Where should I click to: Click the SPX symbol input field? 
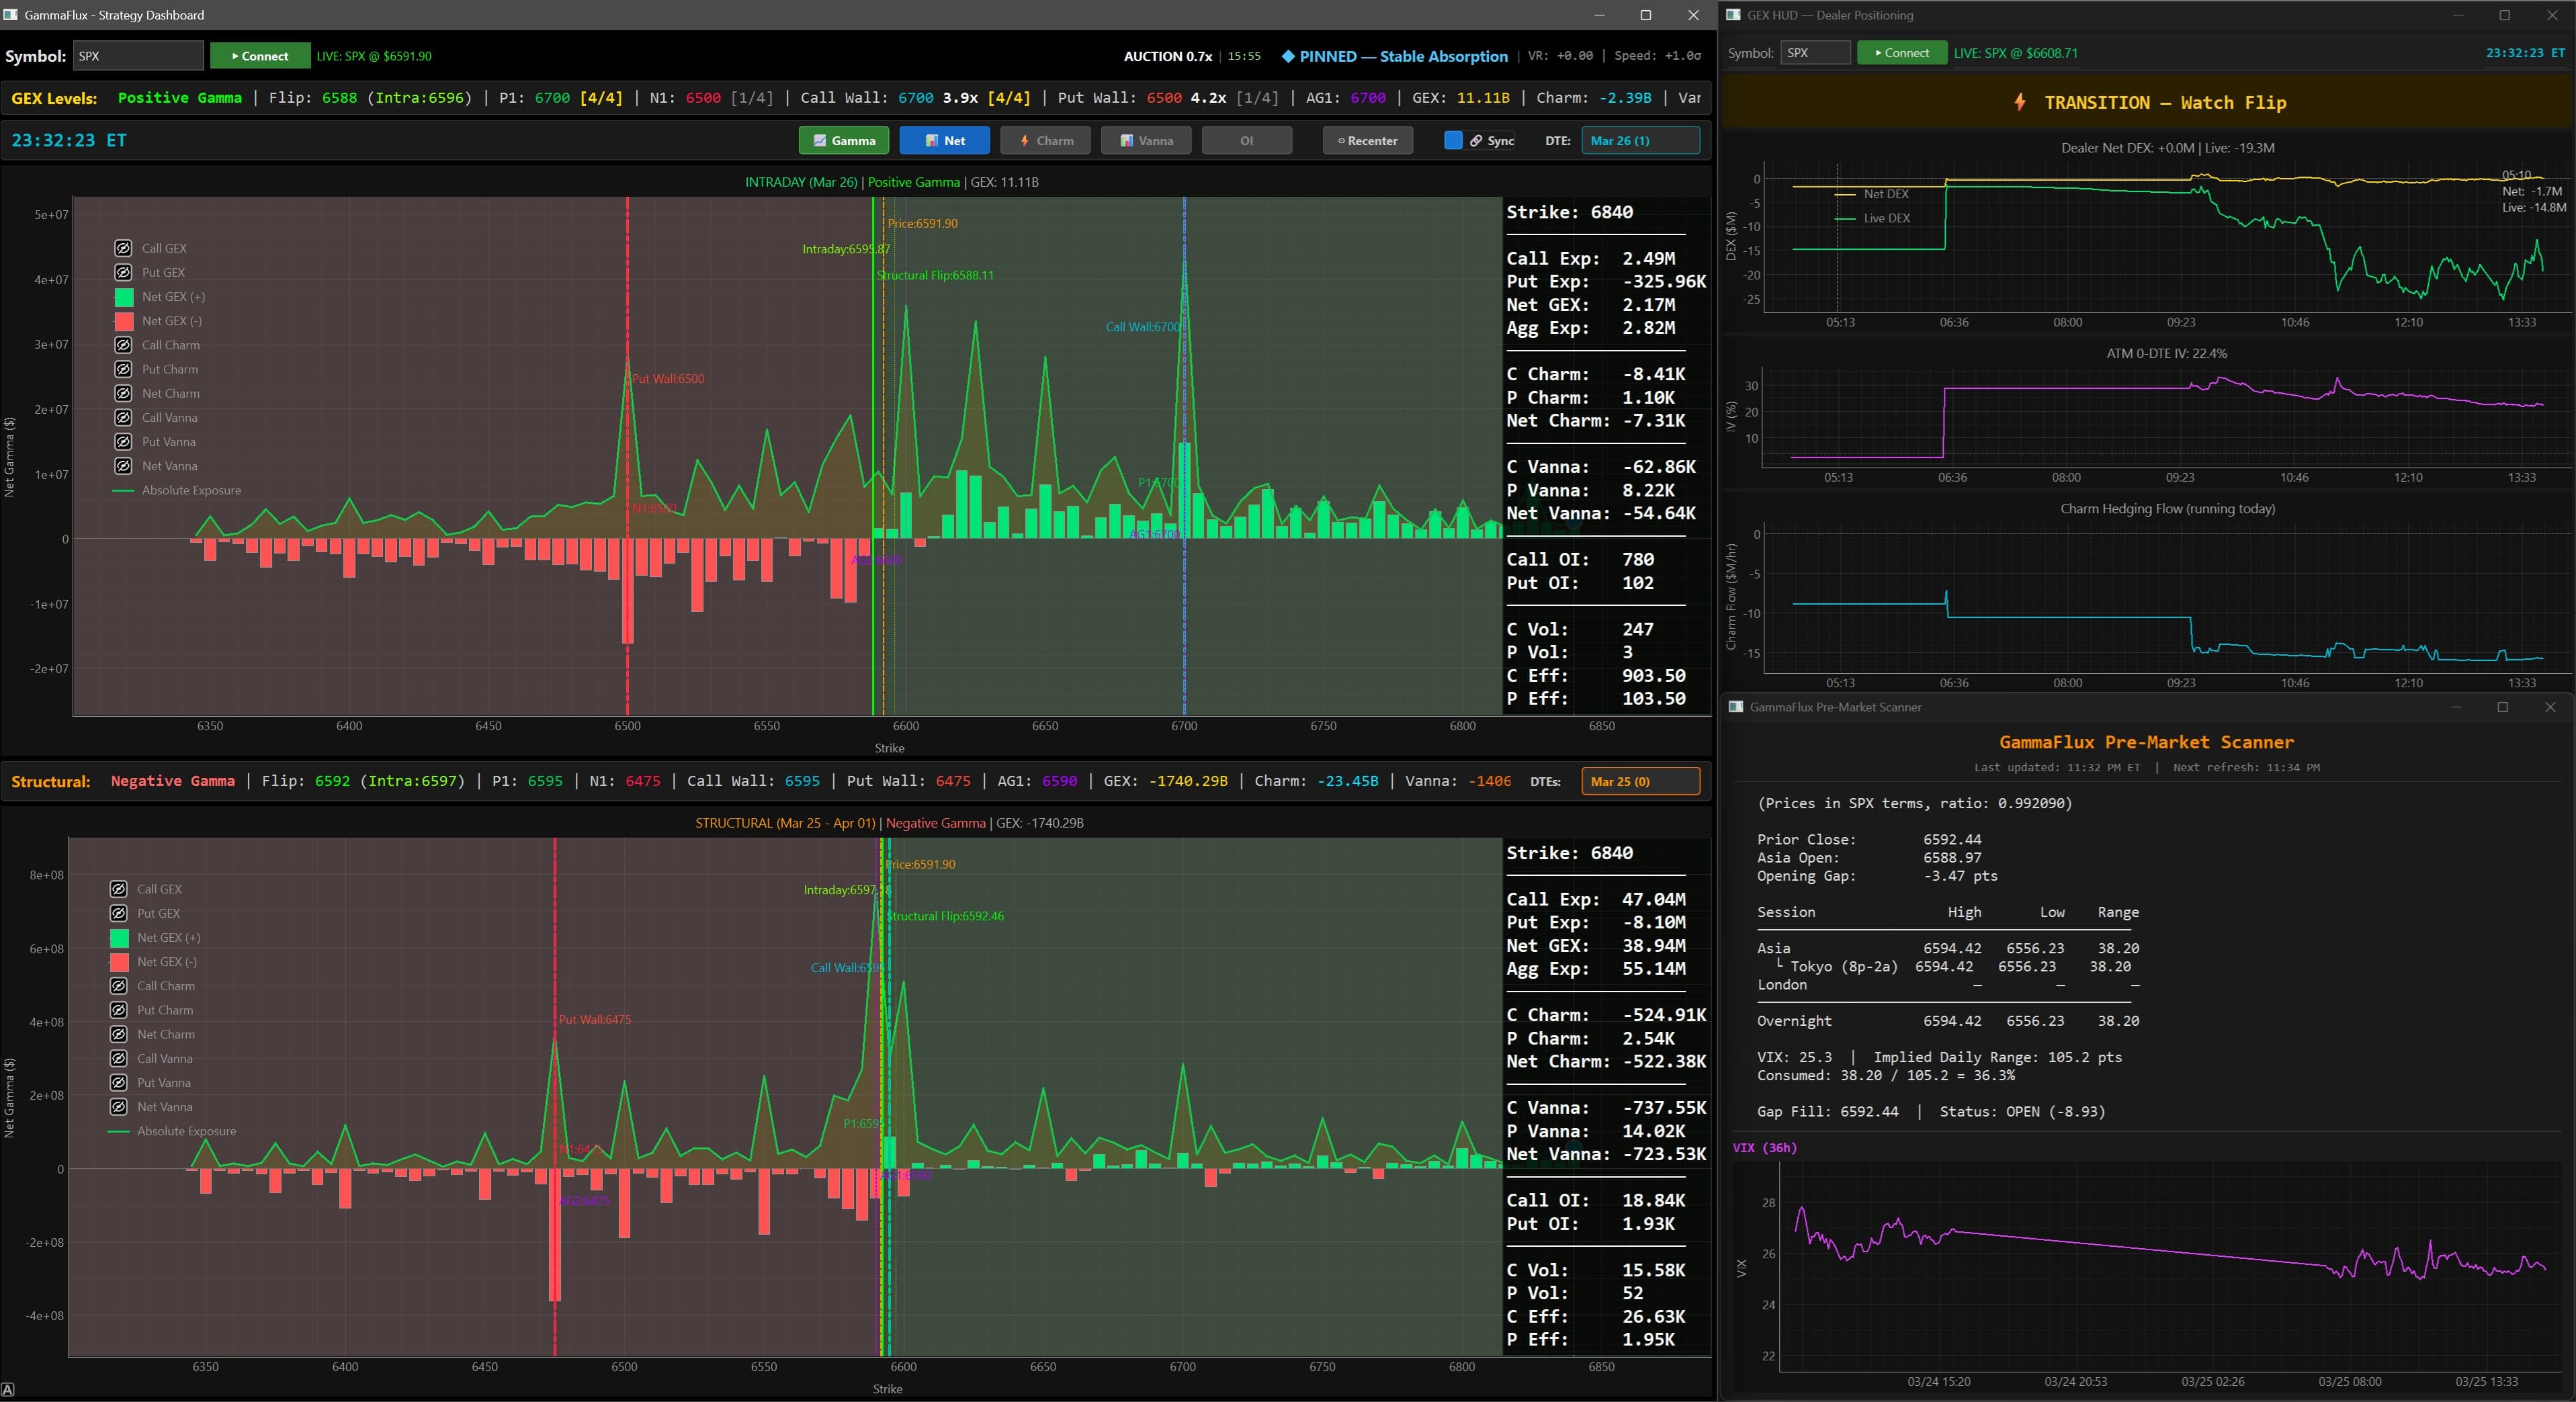137,56
